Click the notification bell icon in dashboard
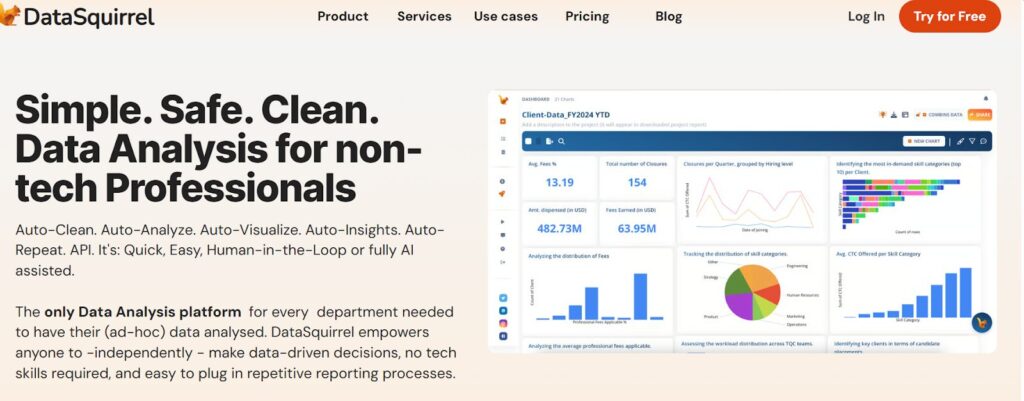Screen dimensions: 1024x401 click(985, 99)
